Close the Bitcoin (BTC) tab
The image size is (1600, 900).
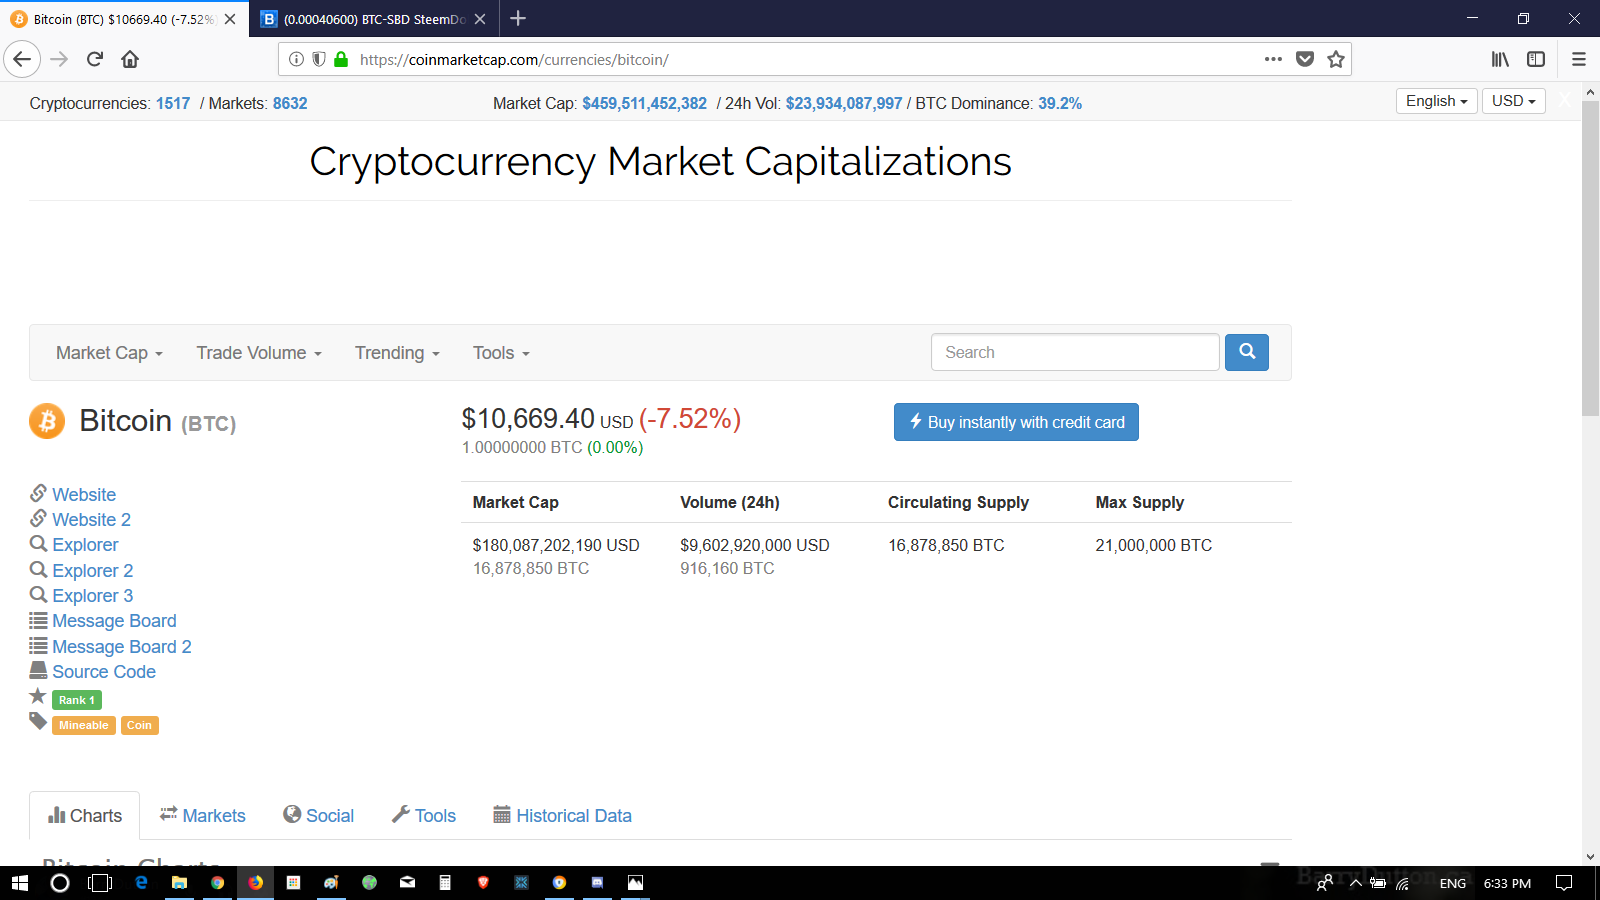[230, 19]
